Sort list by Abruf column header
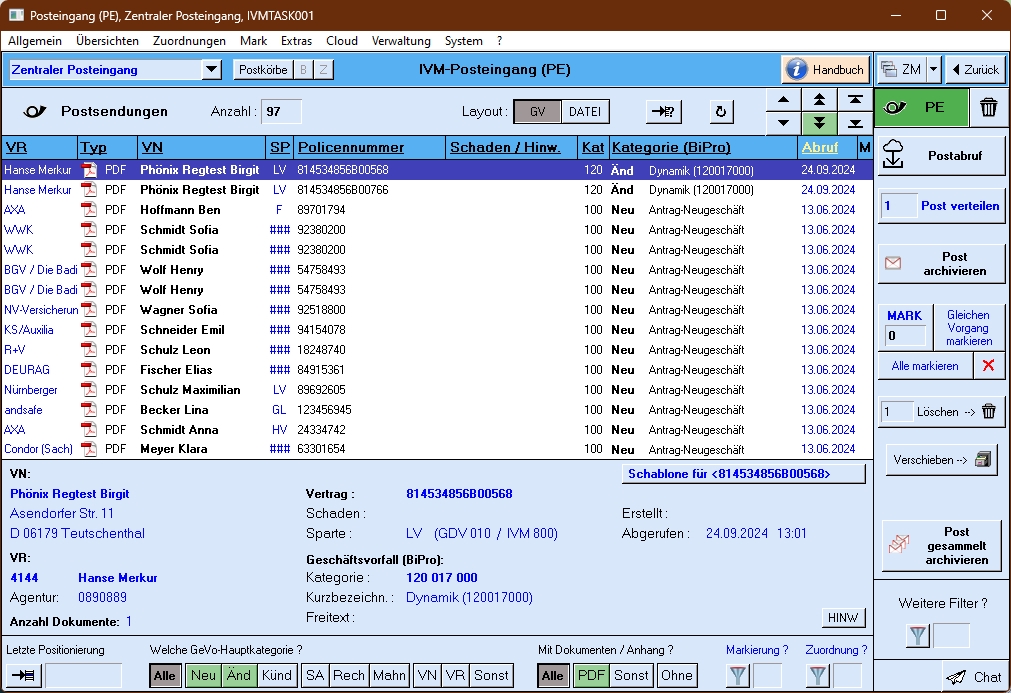The image size is (1011, 693). click(x=819, y=148)
